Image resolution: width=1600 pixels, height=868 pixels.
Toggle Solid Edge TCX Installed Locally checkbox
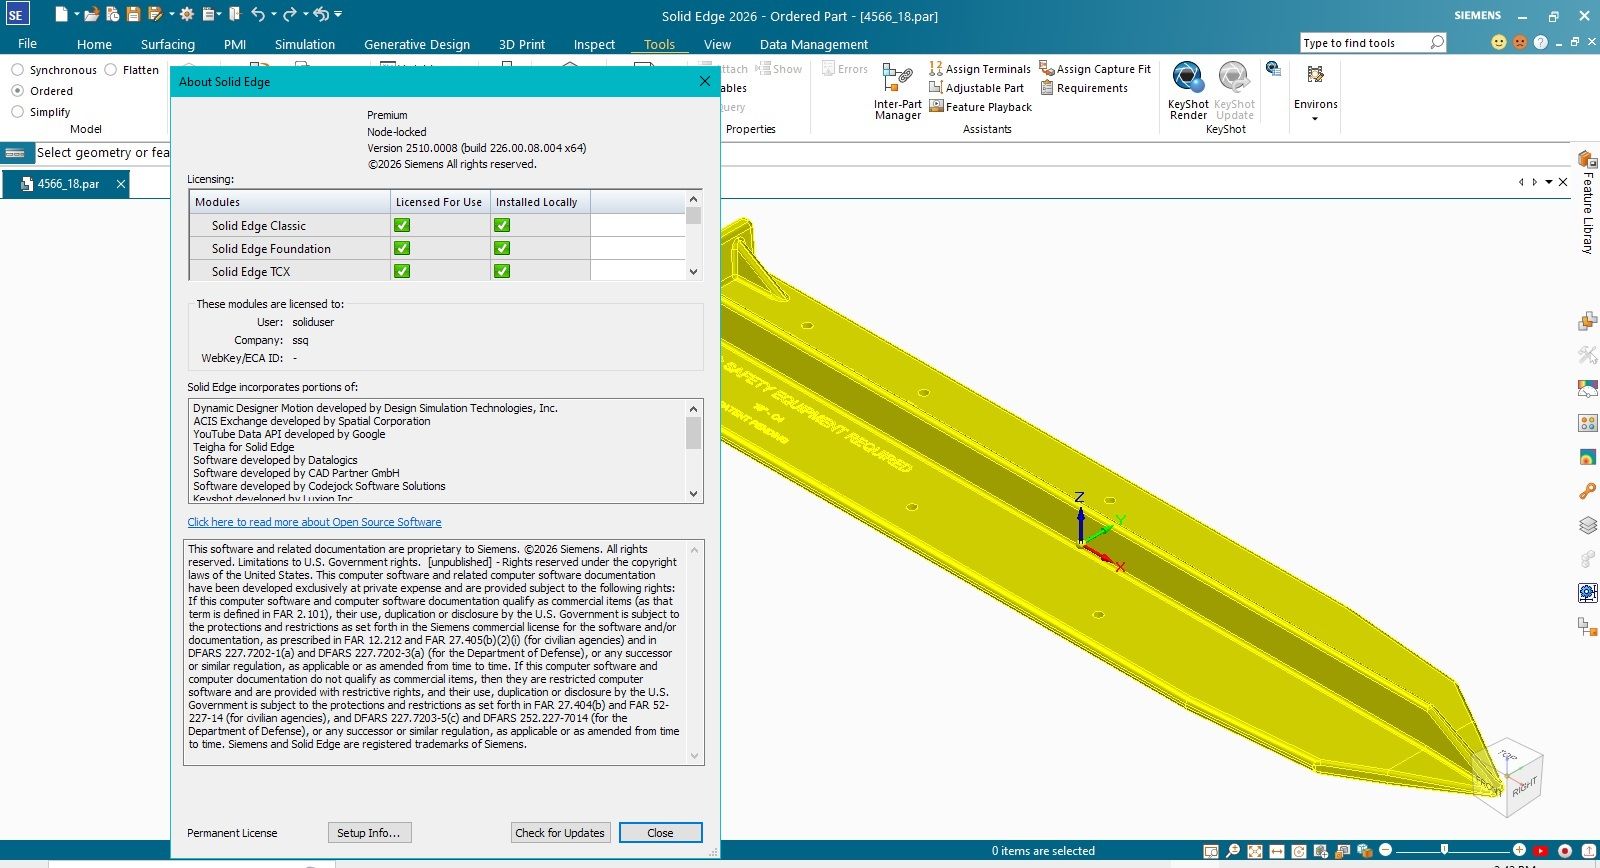coord(502,271)
